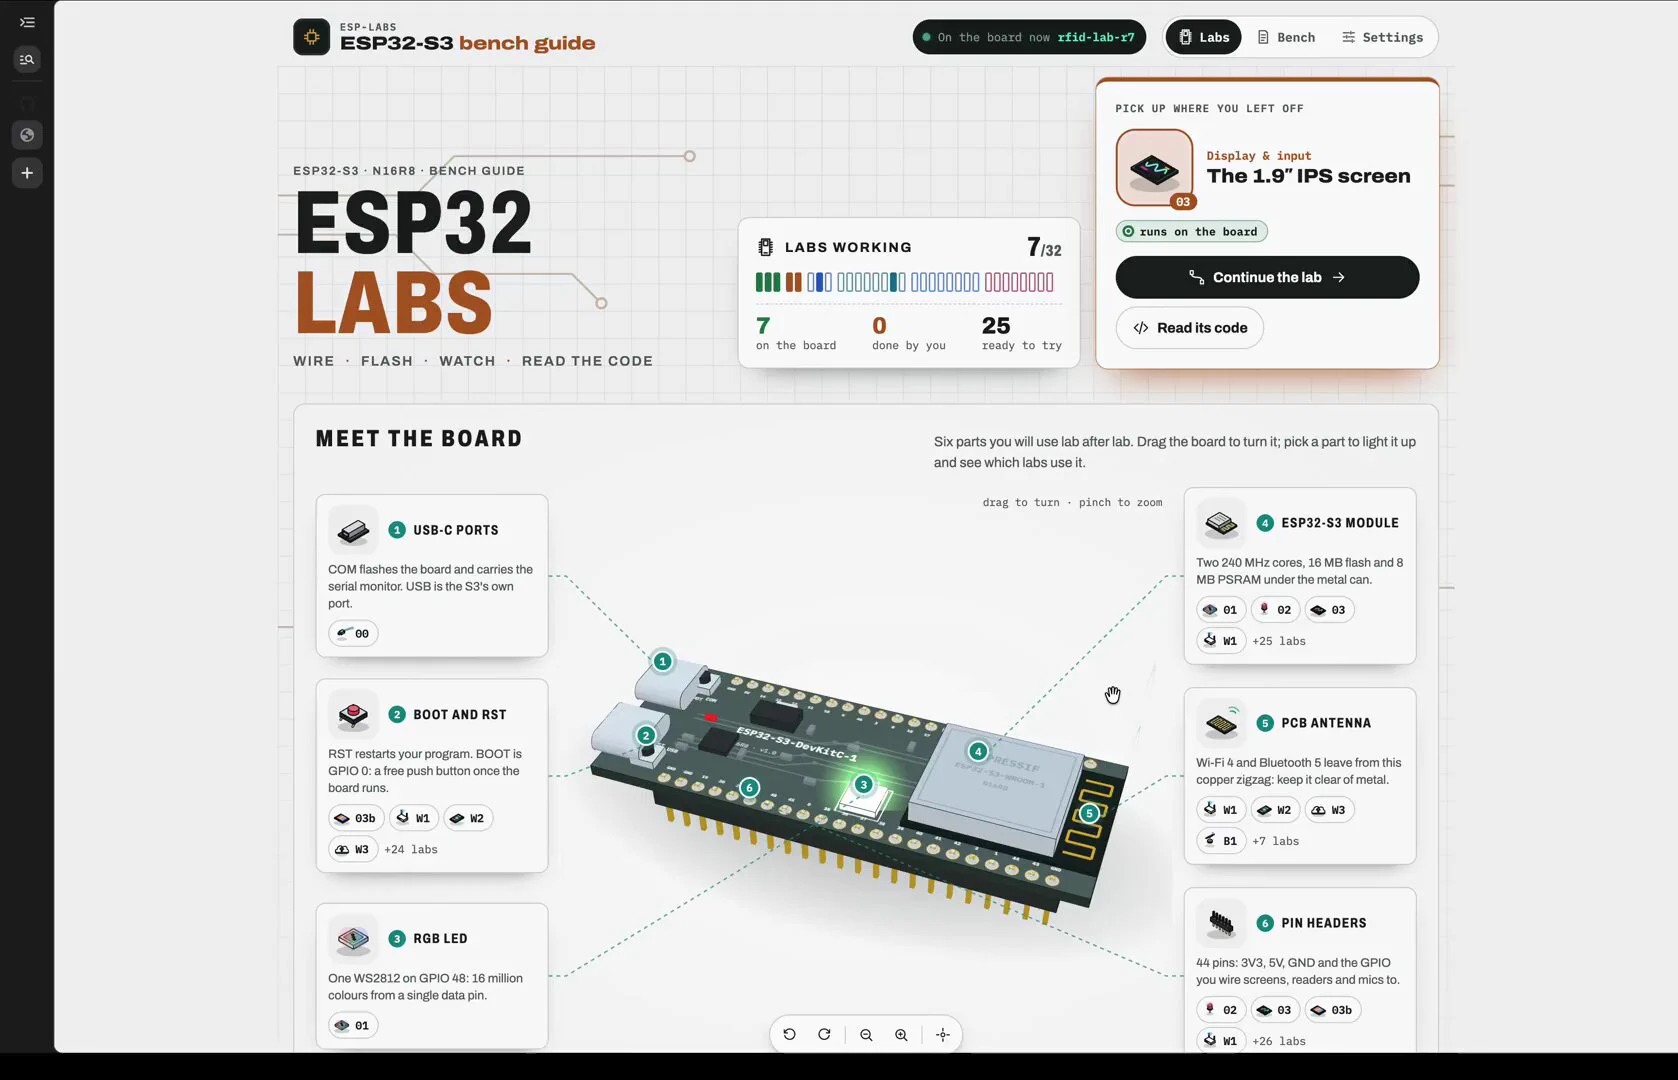Select the USB-C Ports card heading

tap(456, 530)
